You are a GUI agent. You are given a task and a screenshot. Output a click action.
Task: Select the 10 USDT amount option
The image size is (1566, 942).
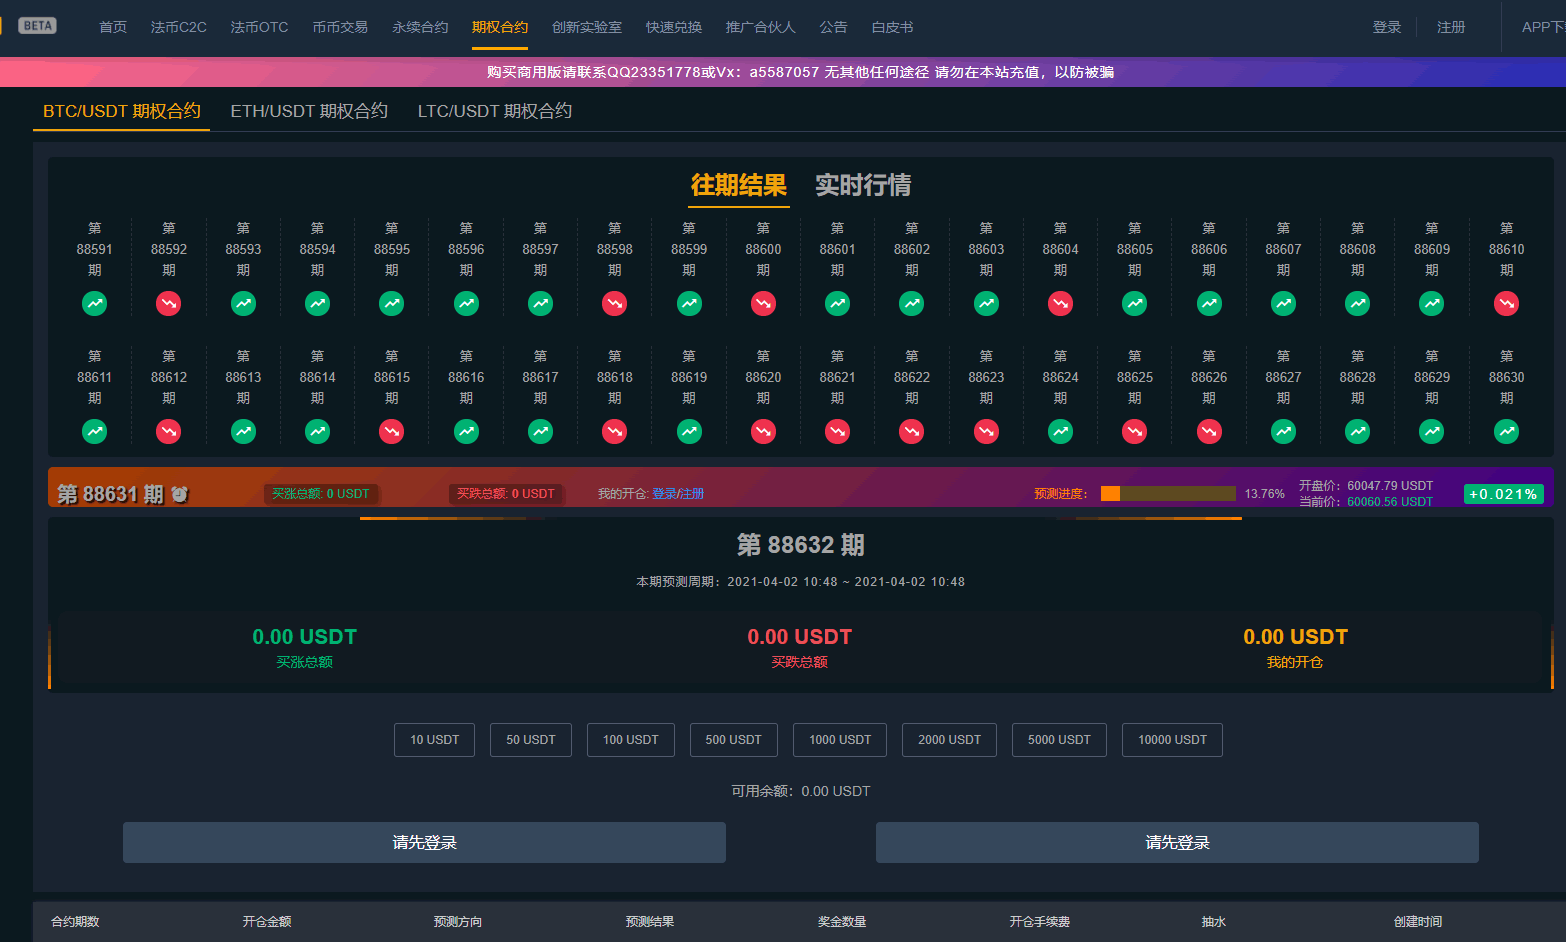[x=434, y=740]
